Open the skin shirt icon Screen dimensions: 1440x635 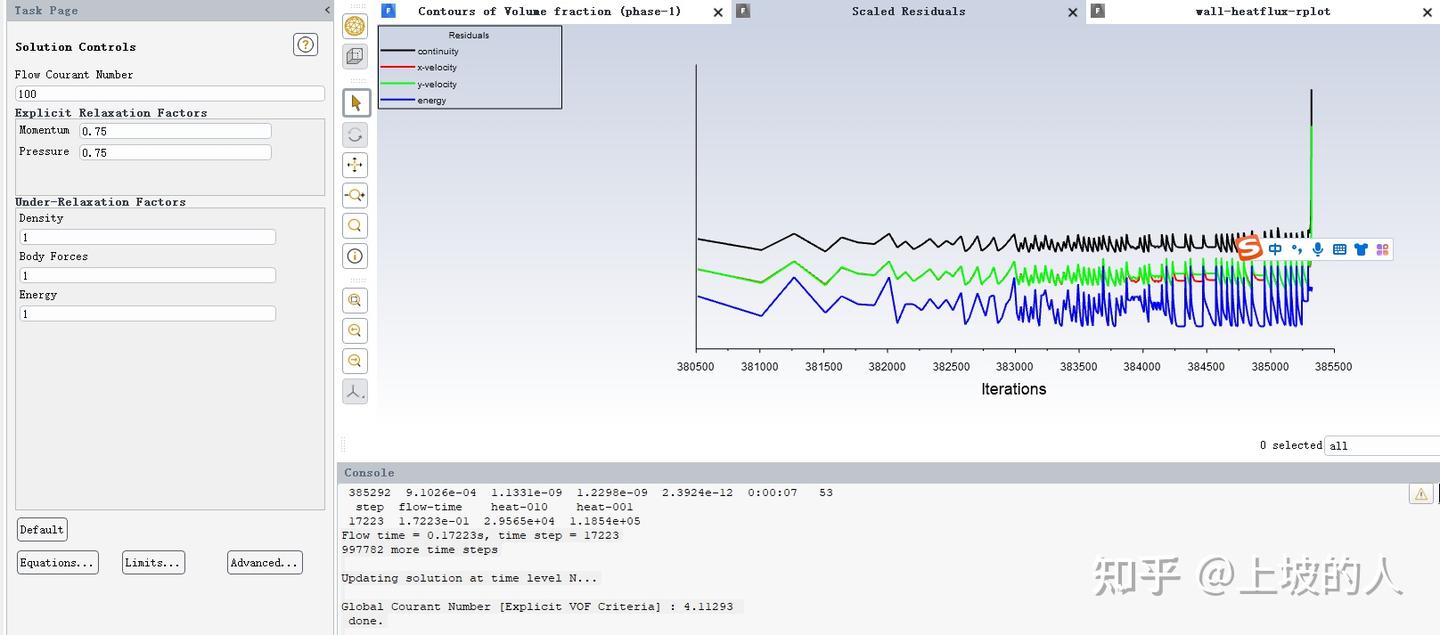point(1361,249)
